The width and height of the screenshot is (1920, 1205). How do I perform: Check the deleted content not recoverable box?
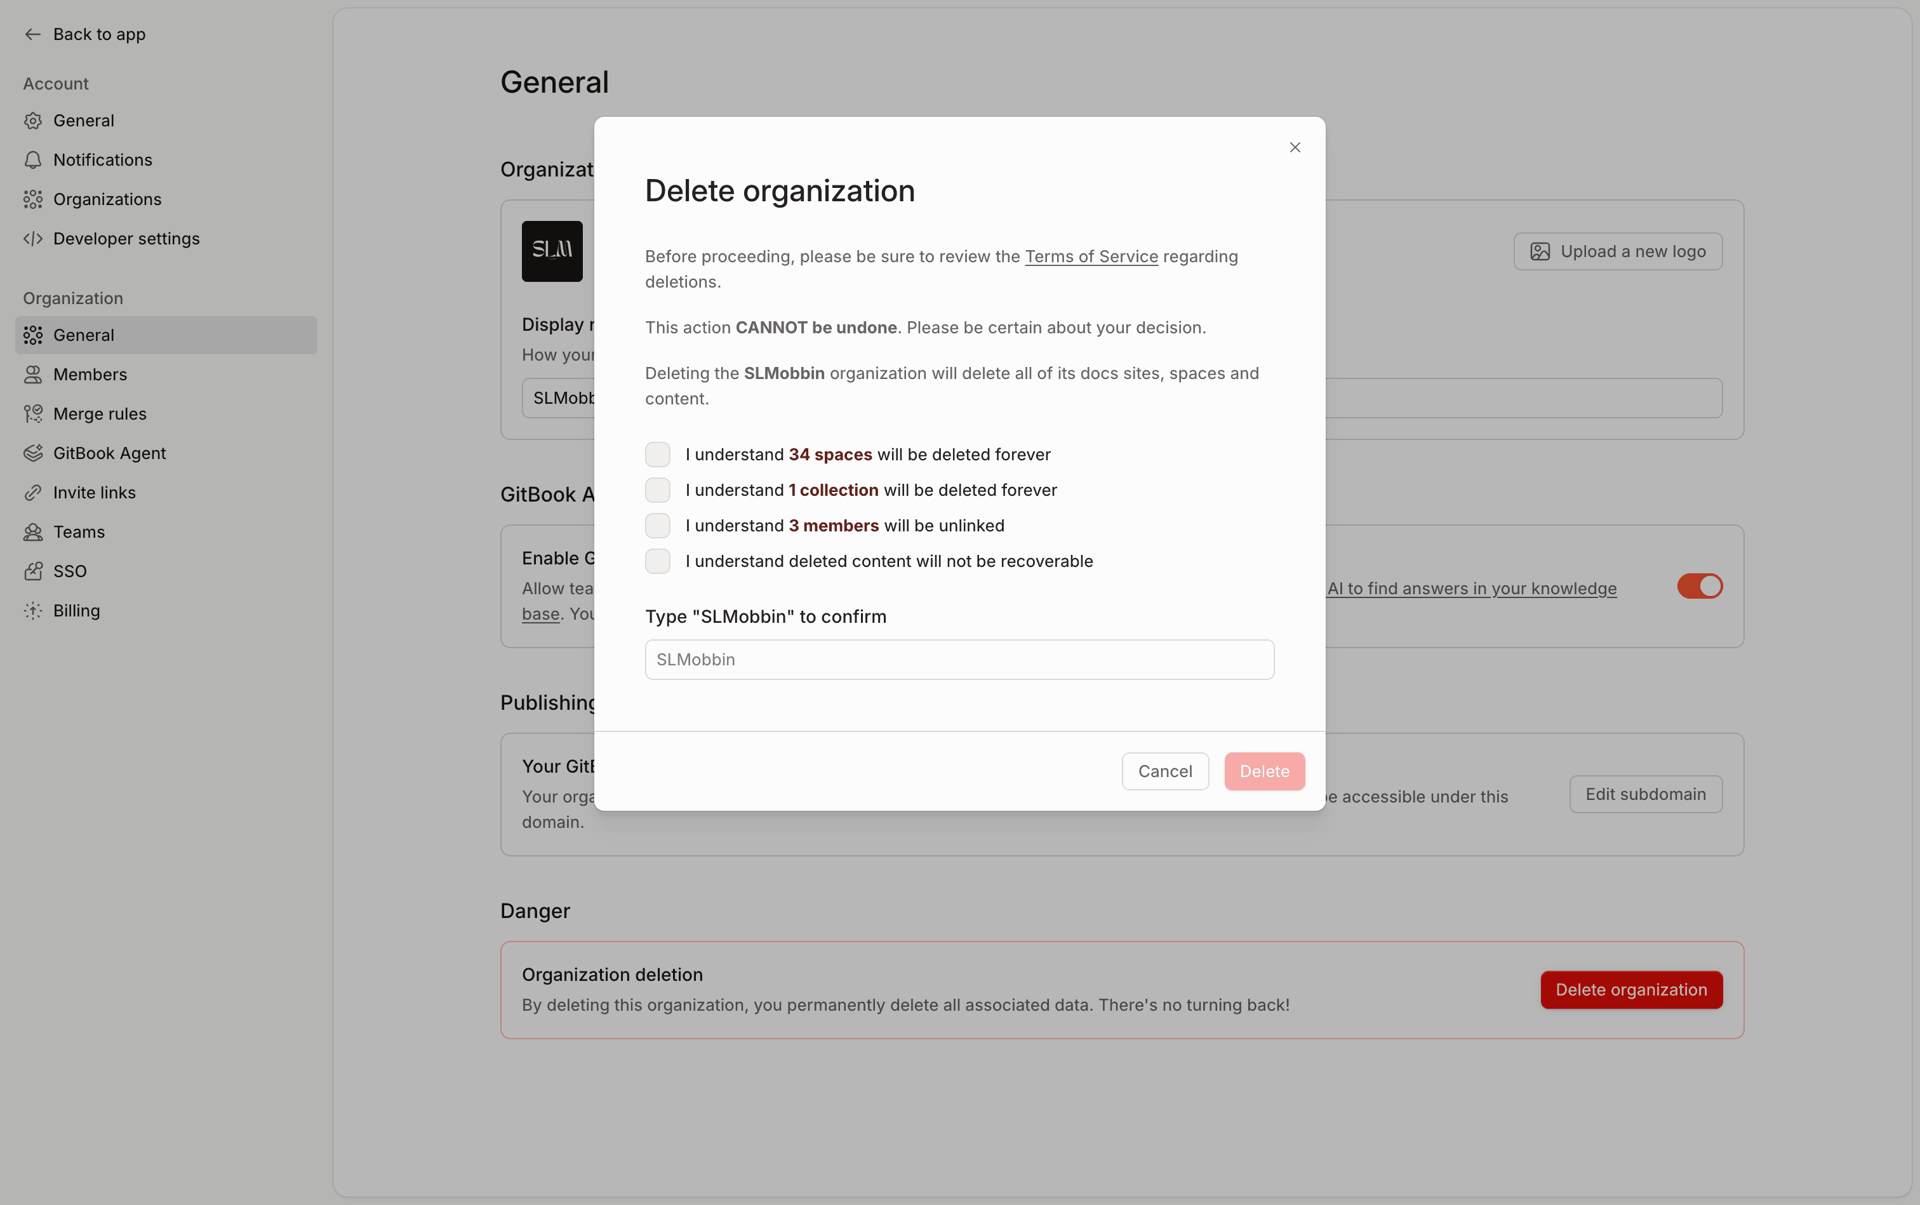[x=658, y=562]
